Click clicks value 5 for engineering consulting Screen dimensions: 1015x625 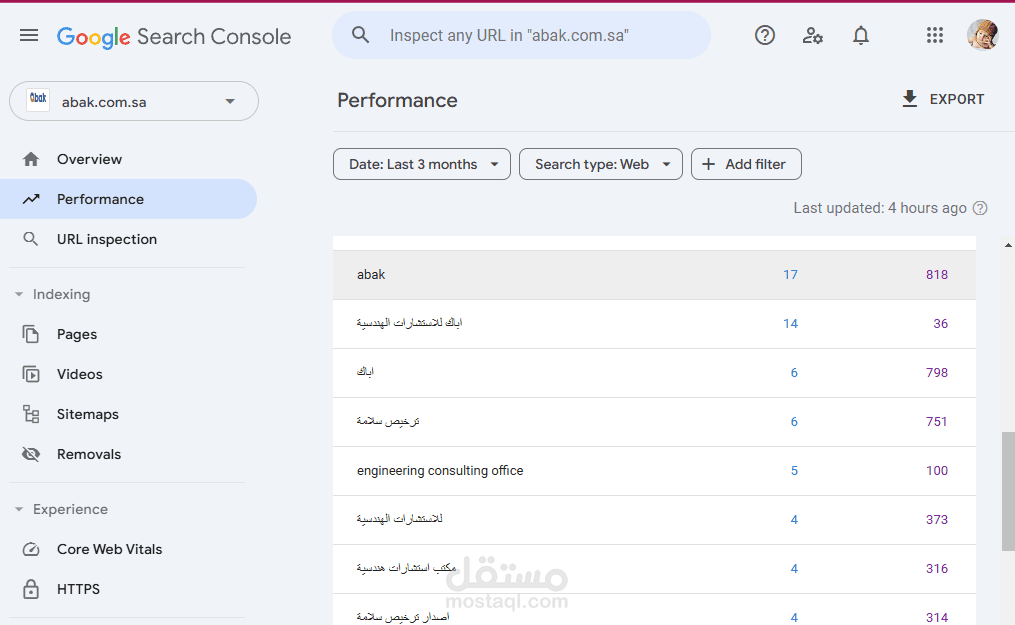pyautogui.click(x=794, y=471)
